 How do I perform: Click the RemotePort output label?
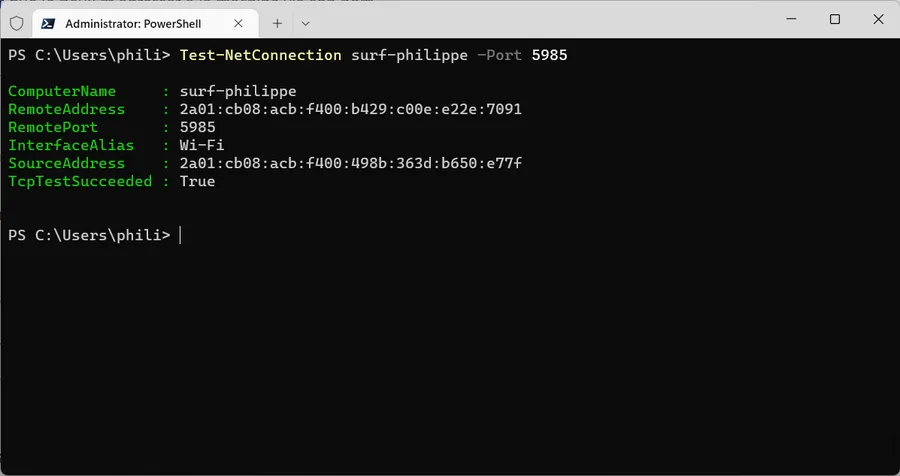[53, 127]
